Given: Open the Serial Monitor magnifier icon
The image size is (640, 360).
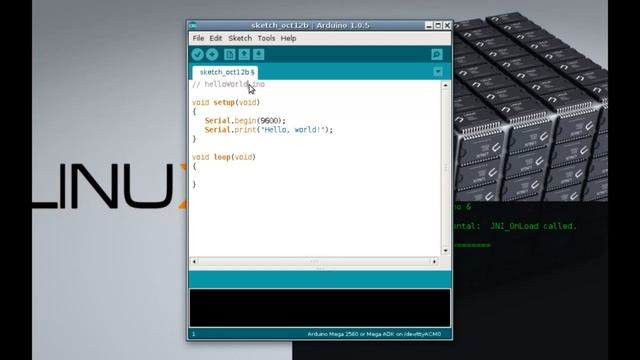Looking at the screenshot, I should click(437, 54).
